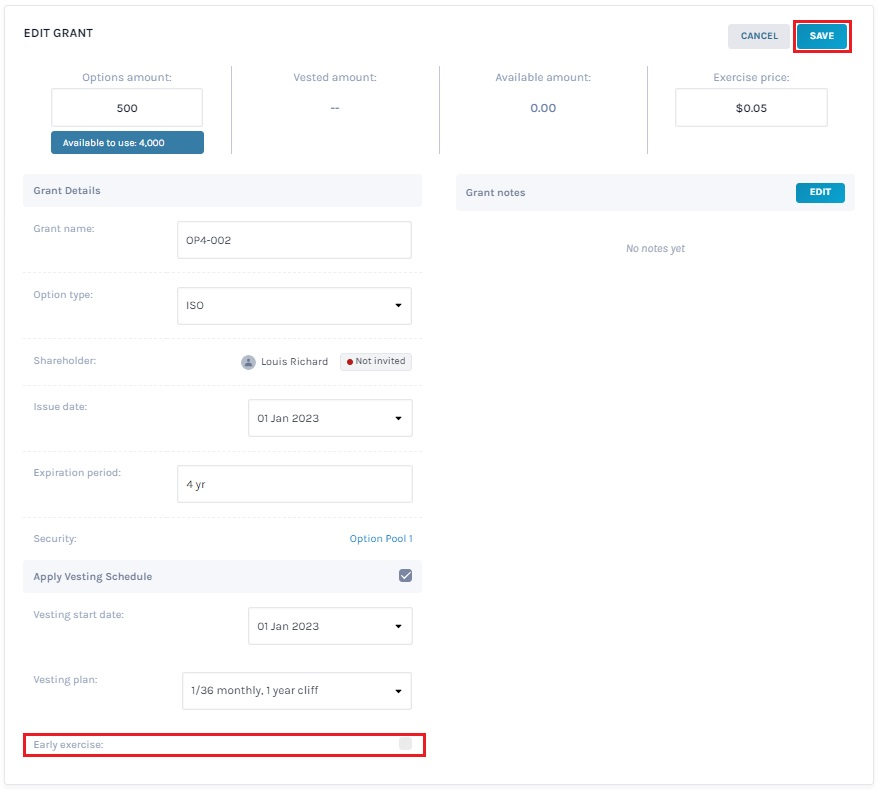The height and width of the screenshot is (790, 878).
Task: Click the Options amount field
Action: 127,107
